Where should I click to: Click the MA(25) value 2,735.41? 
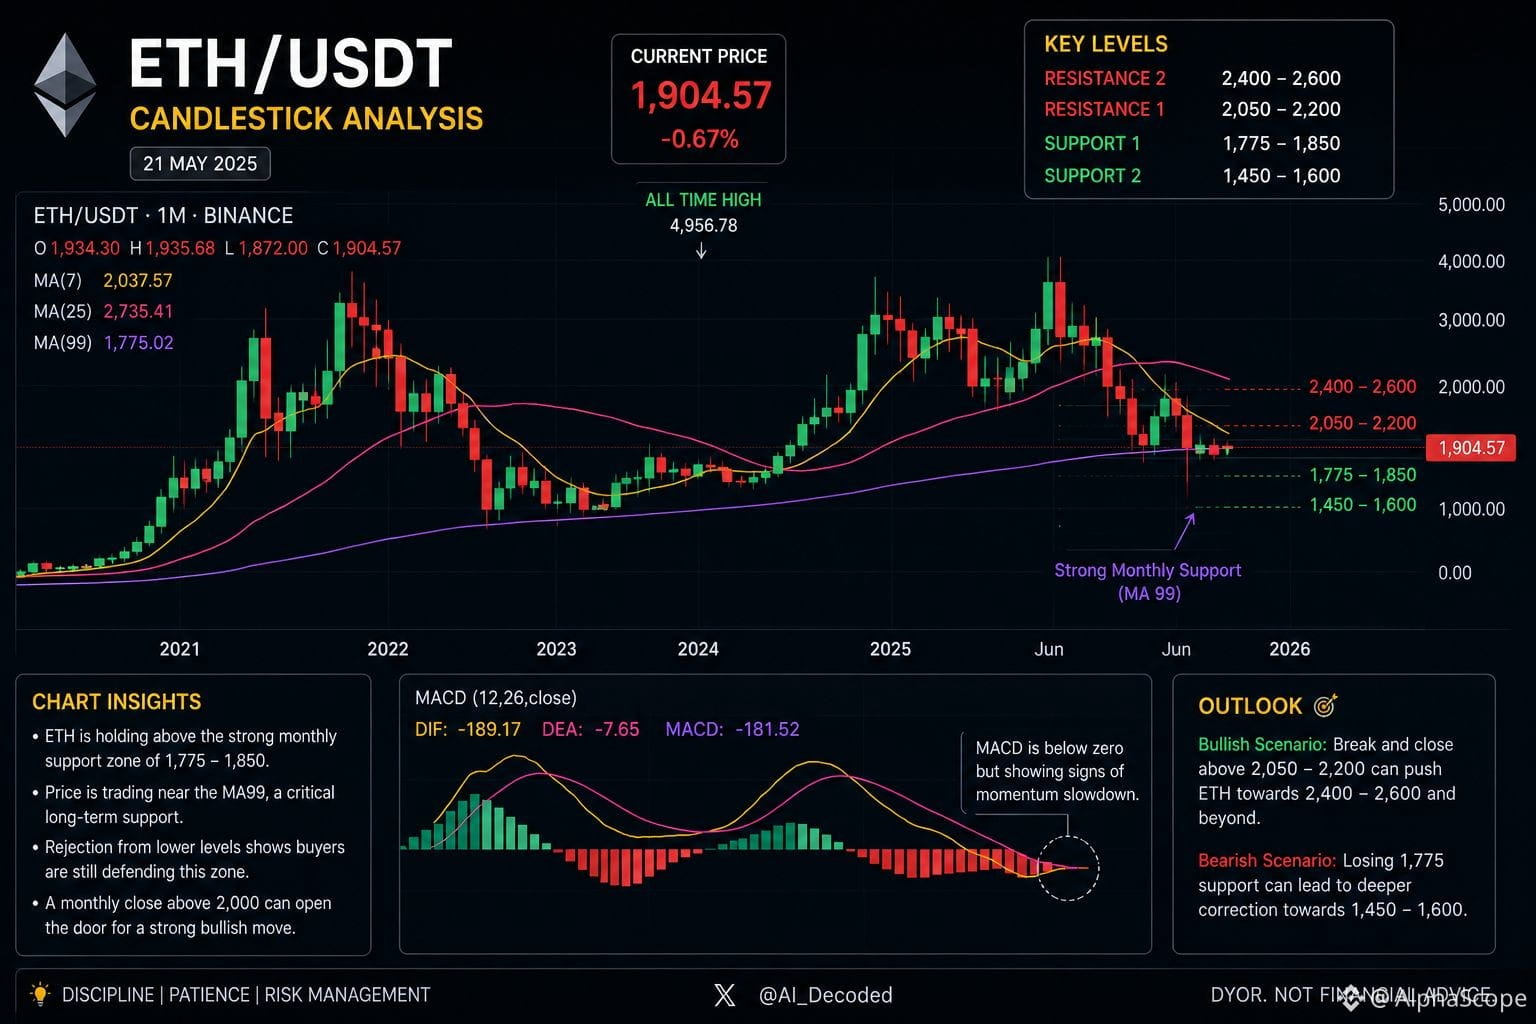[x=138, y=311]
